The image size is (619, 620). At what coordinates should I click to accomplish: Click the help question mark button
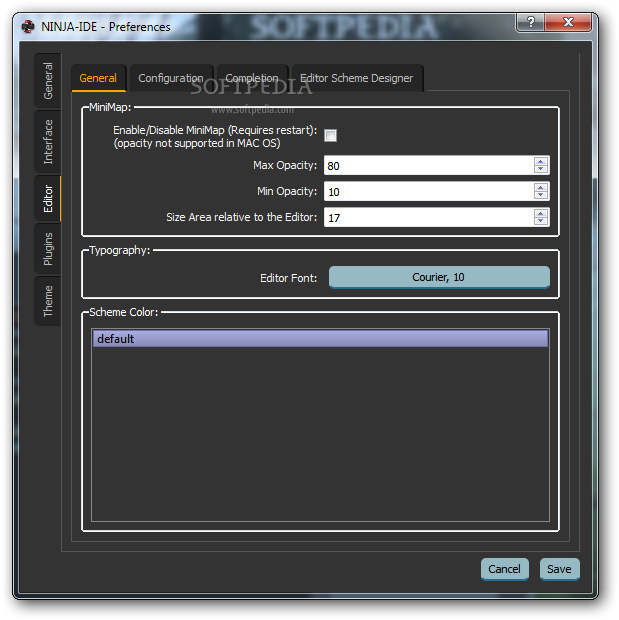(x=530, y=22)
